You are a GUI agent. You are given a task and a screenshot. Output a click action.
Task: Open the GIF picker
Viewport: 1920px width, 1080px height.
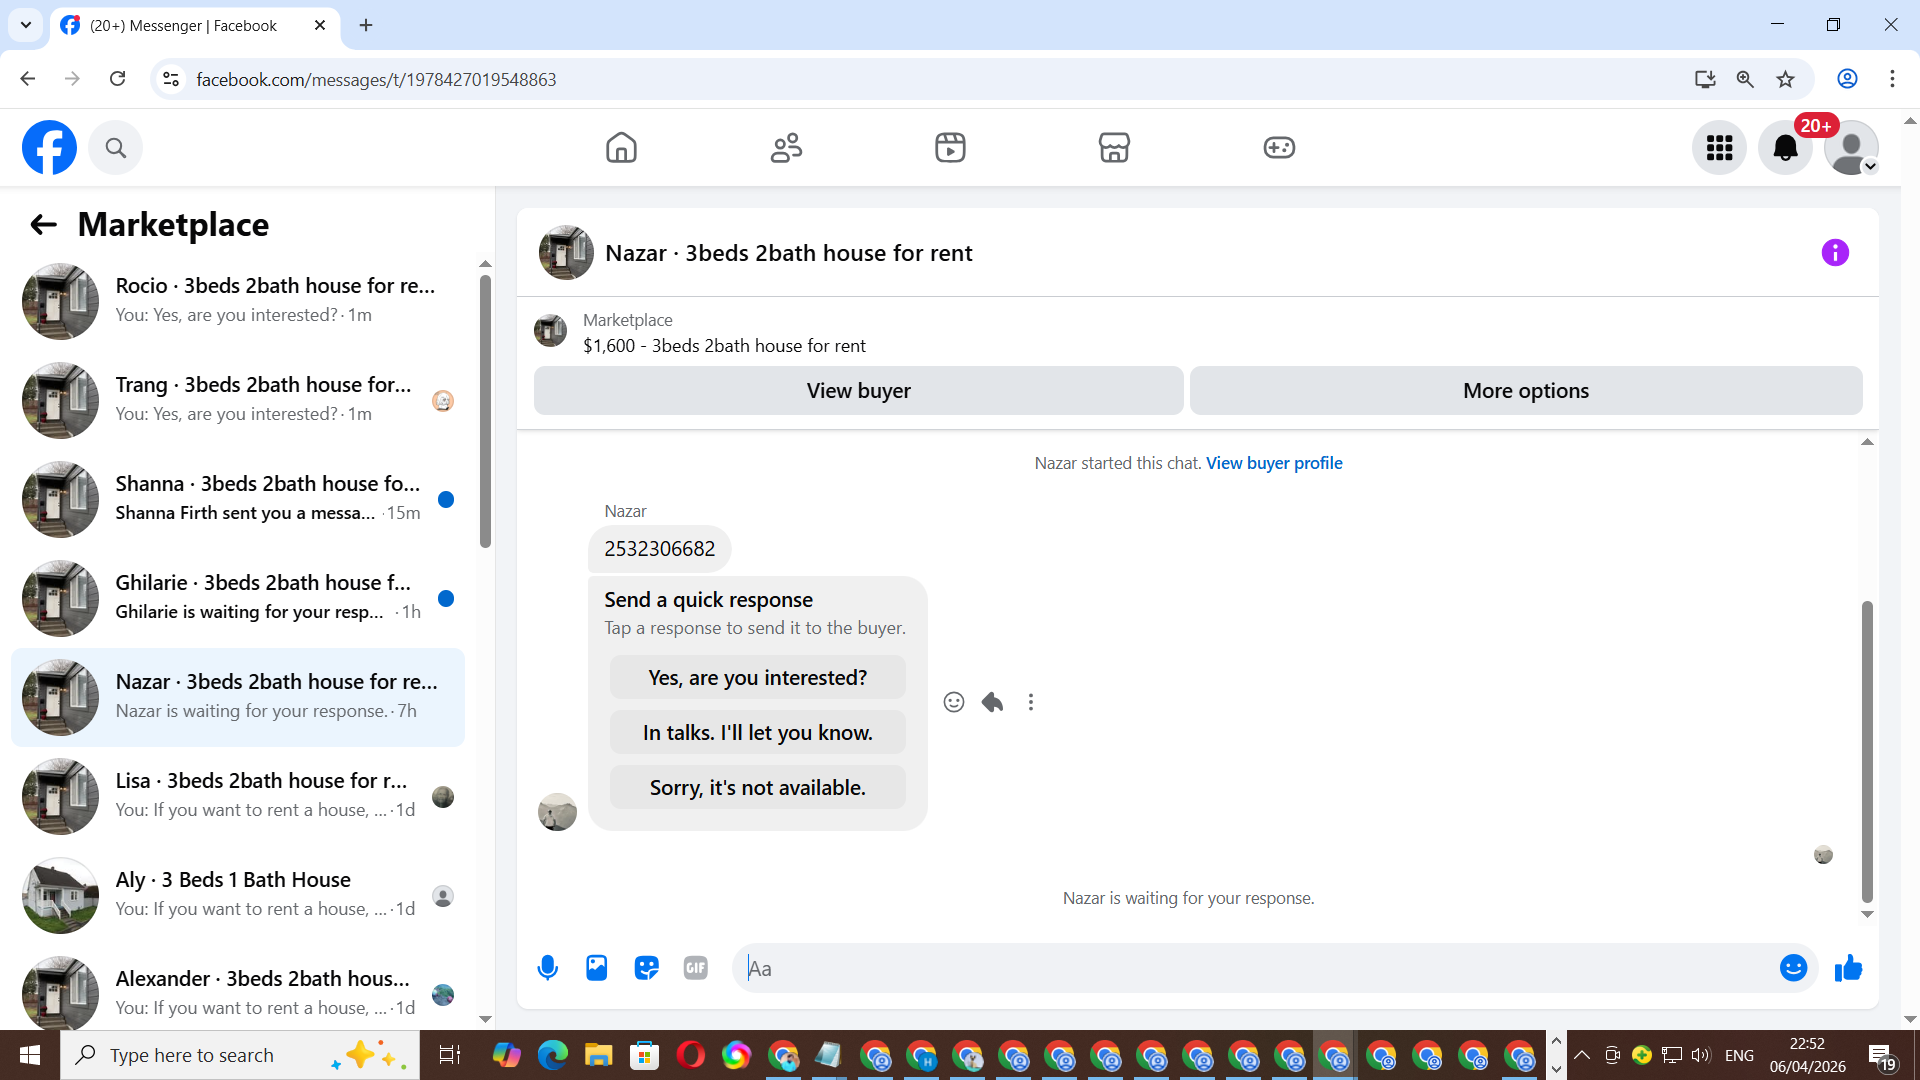(696, 968)
